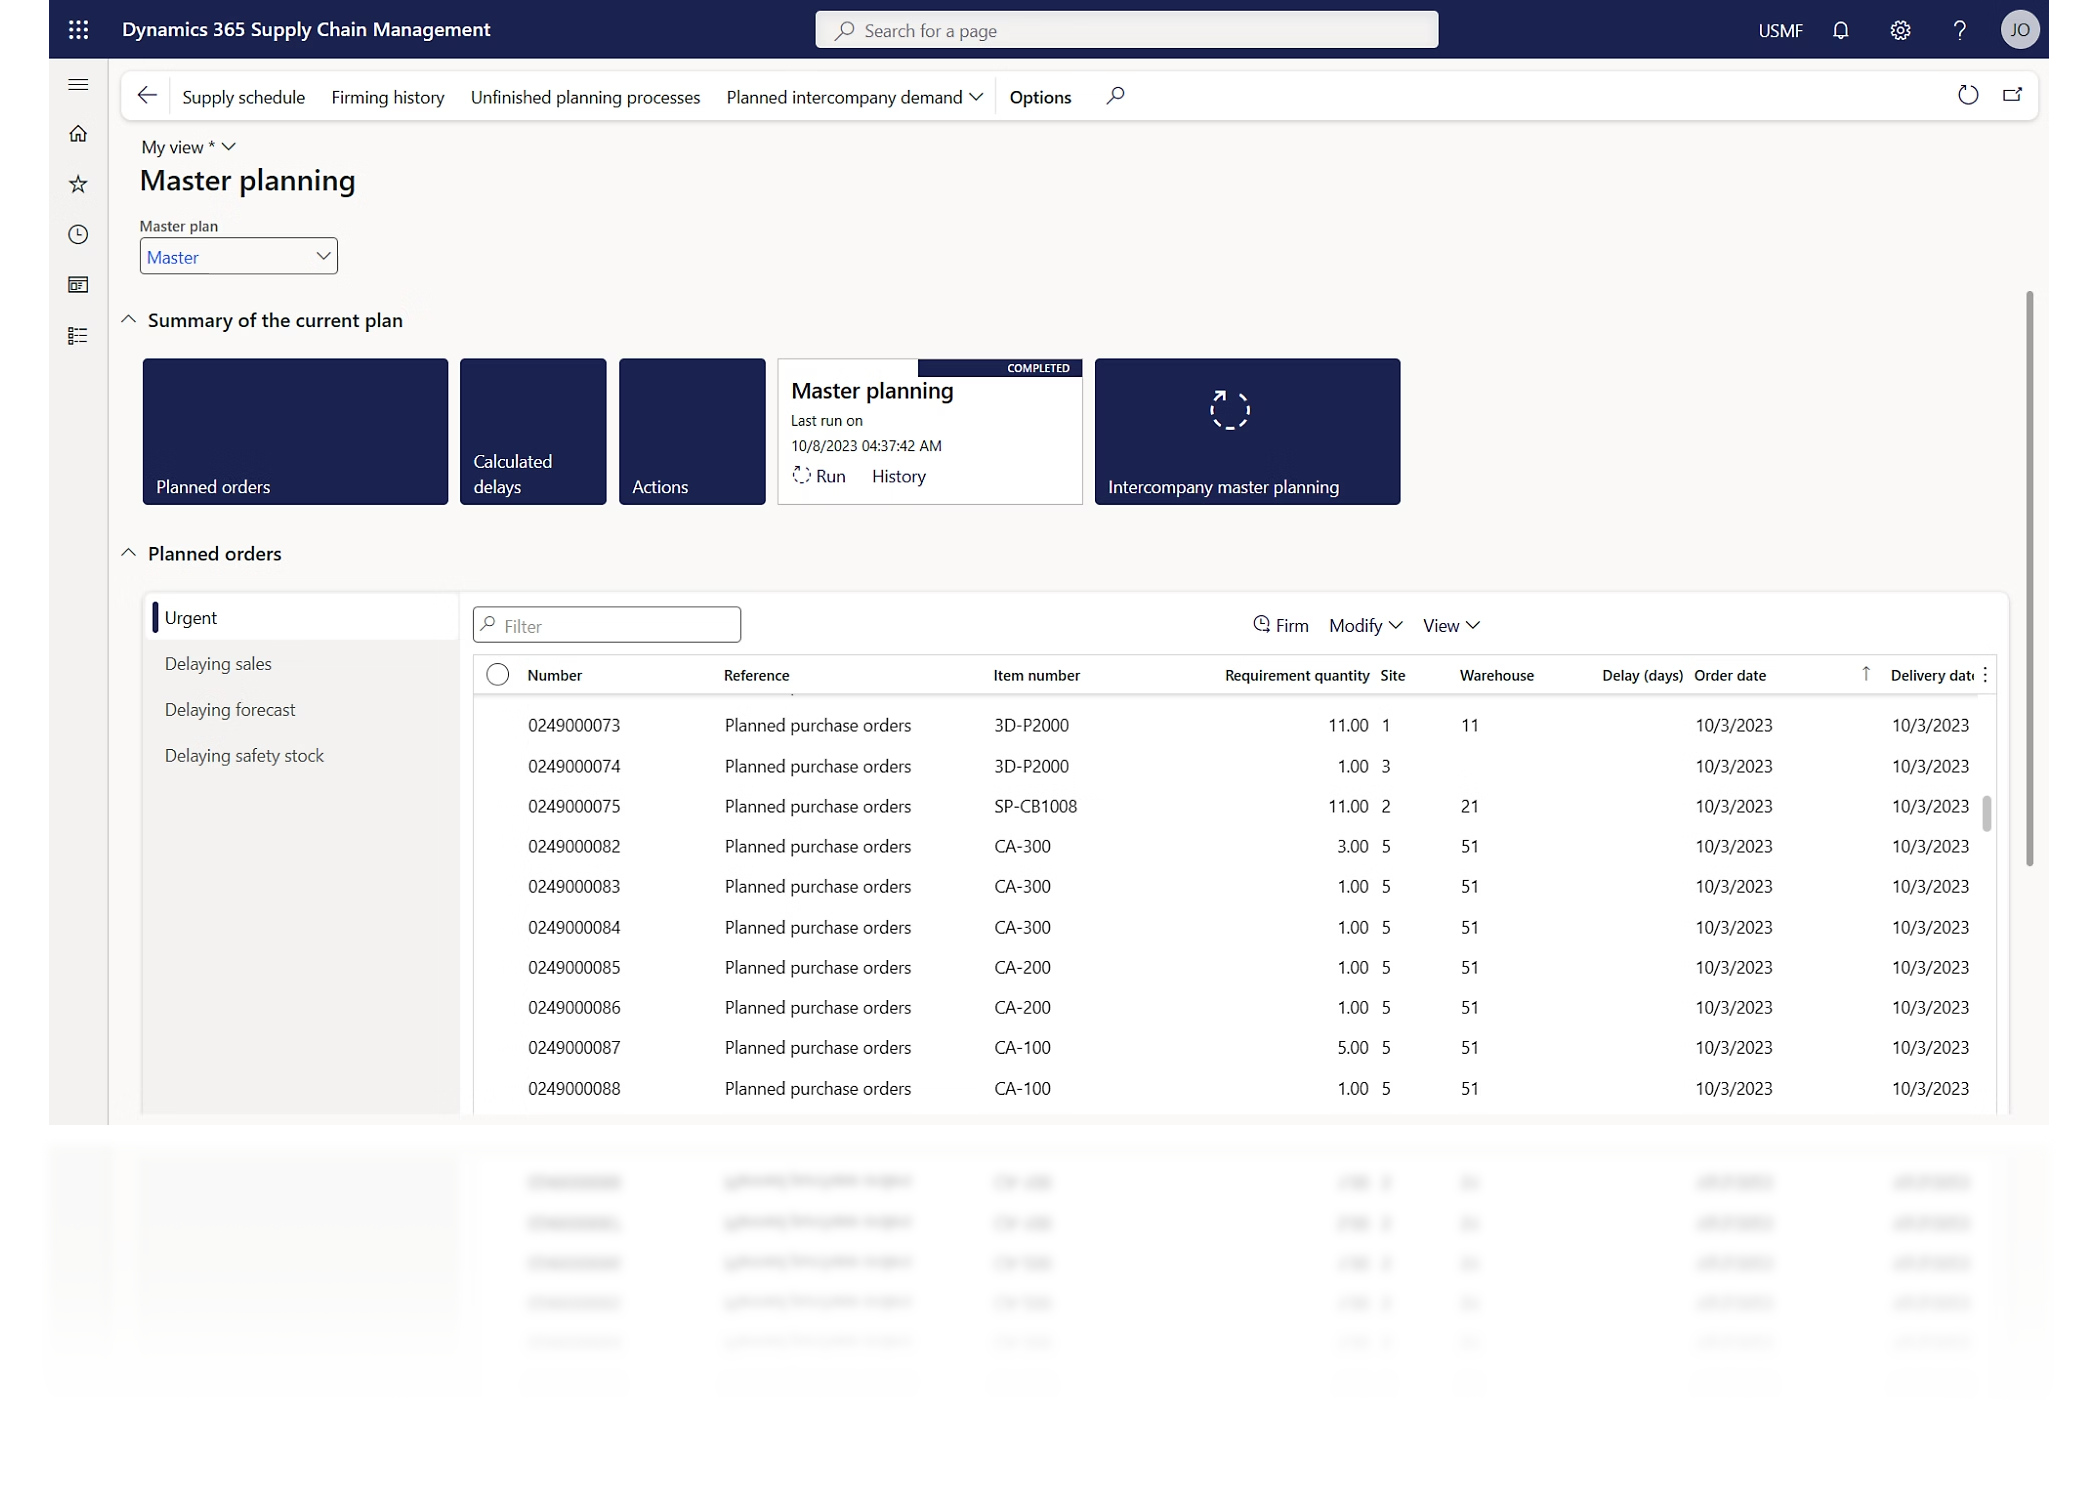Screen dimensions: 2098x1512
Task: Open Recent clock icon in sidebar
Action: 78,235
